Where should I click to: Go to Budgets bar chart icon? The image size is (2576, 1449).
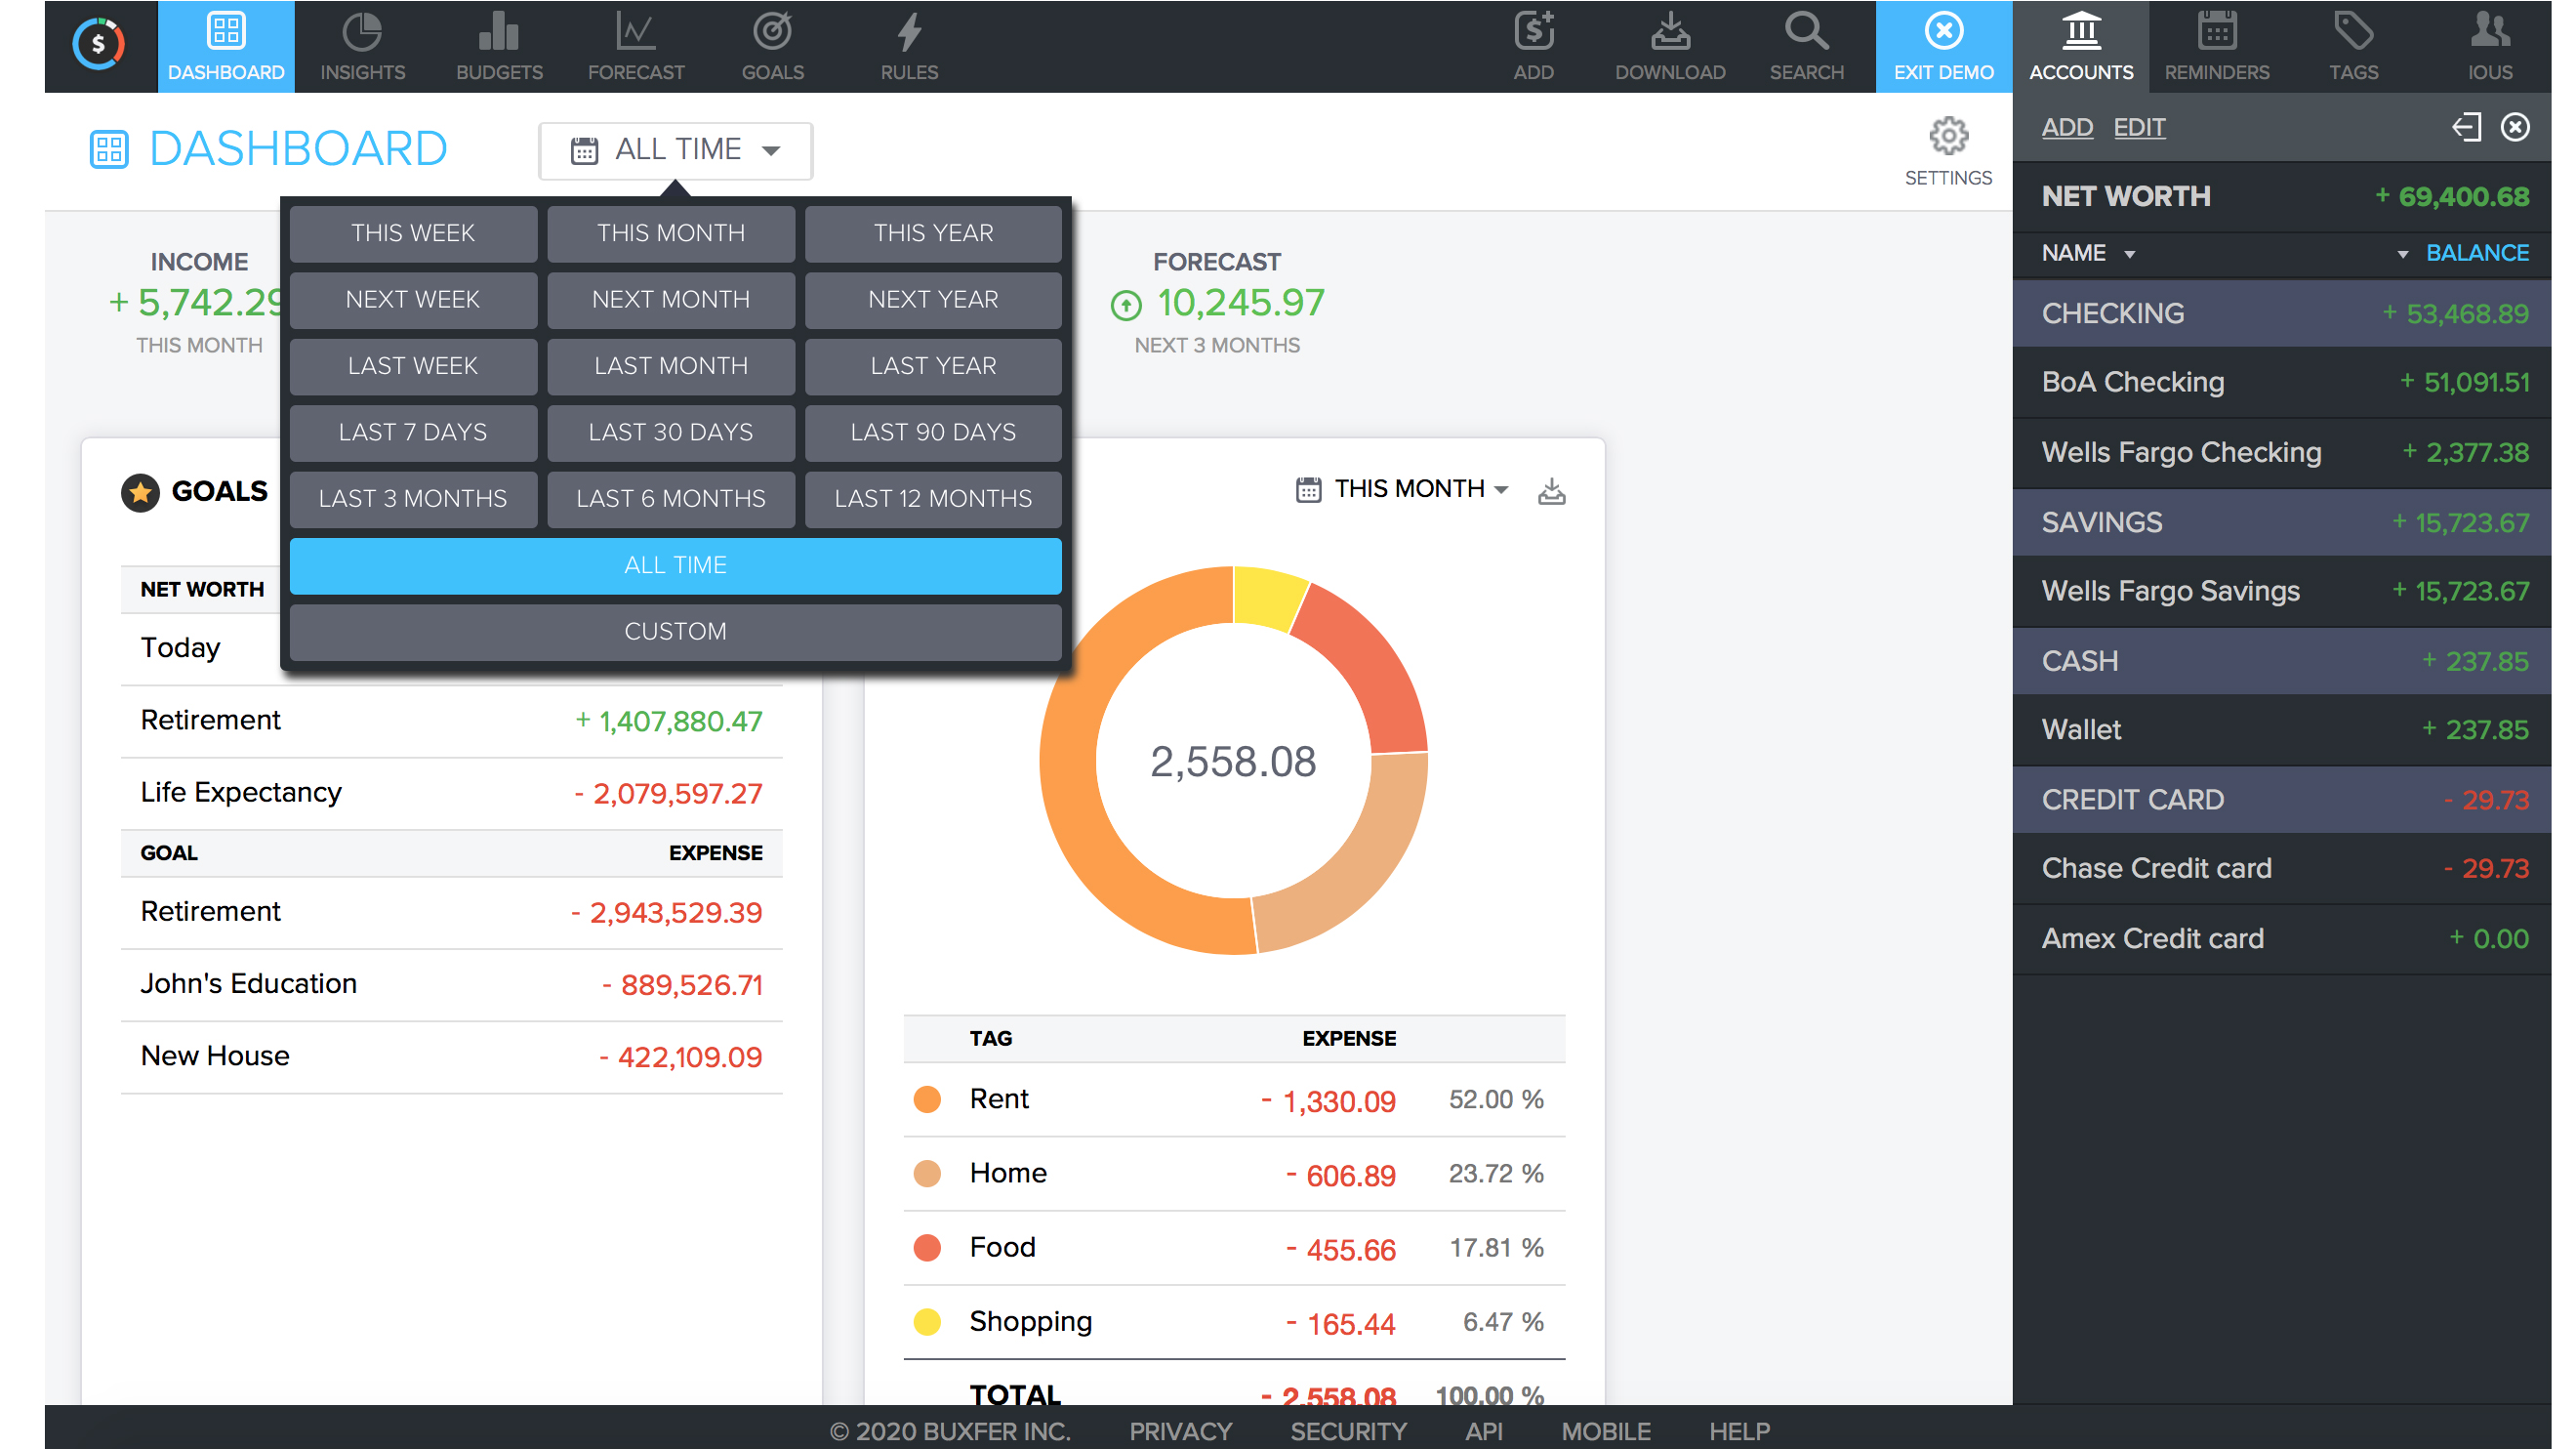tap(499, 32)
